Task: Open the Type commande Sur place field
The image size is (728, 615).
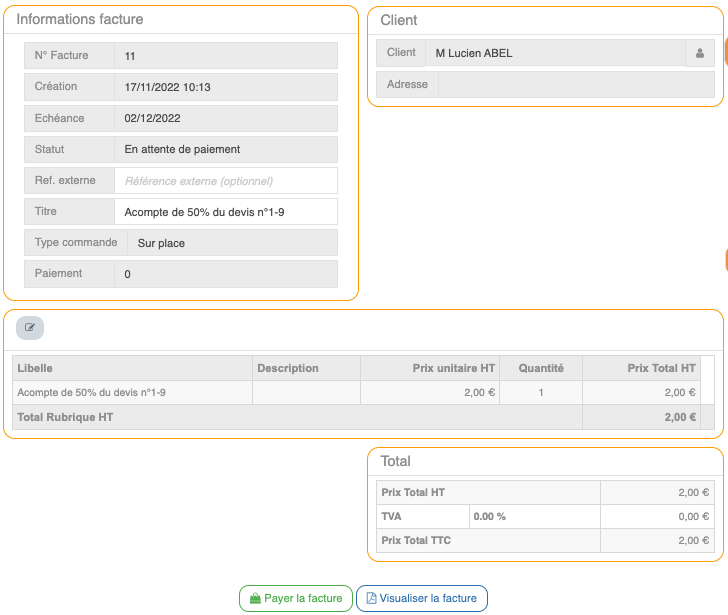Action: coord(232,243)
